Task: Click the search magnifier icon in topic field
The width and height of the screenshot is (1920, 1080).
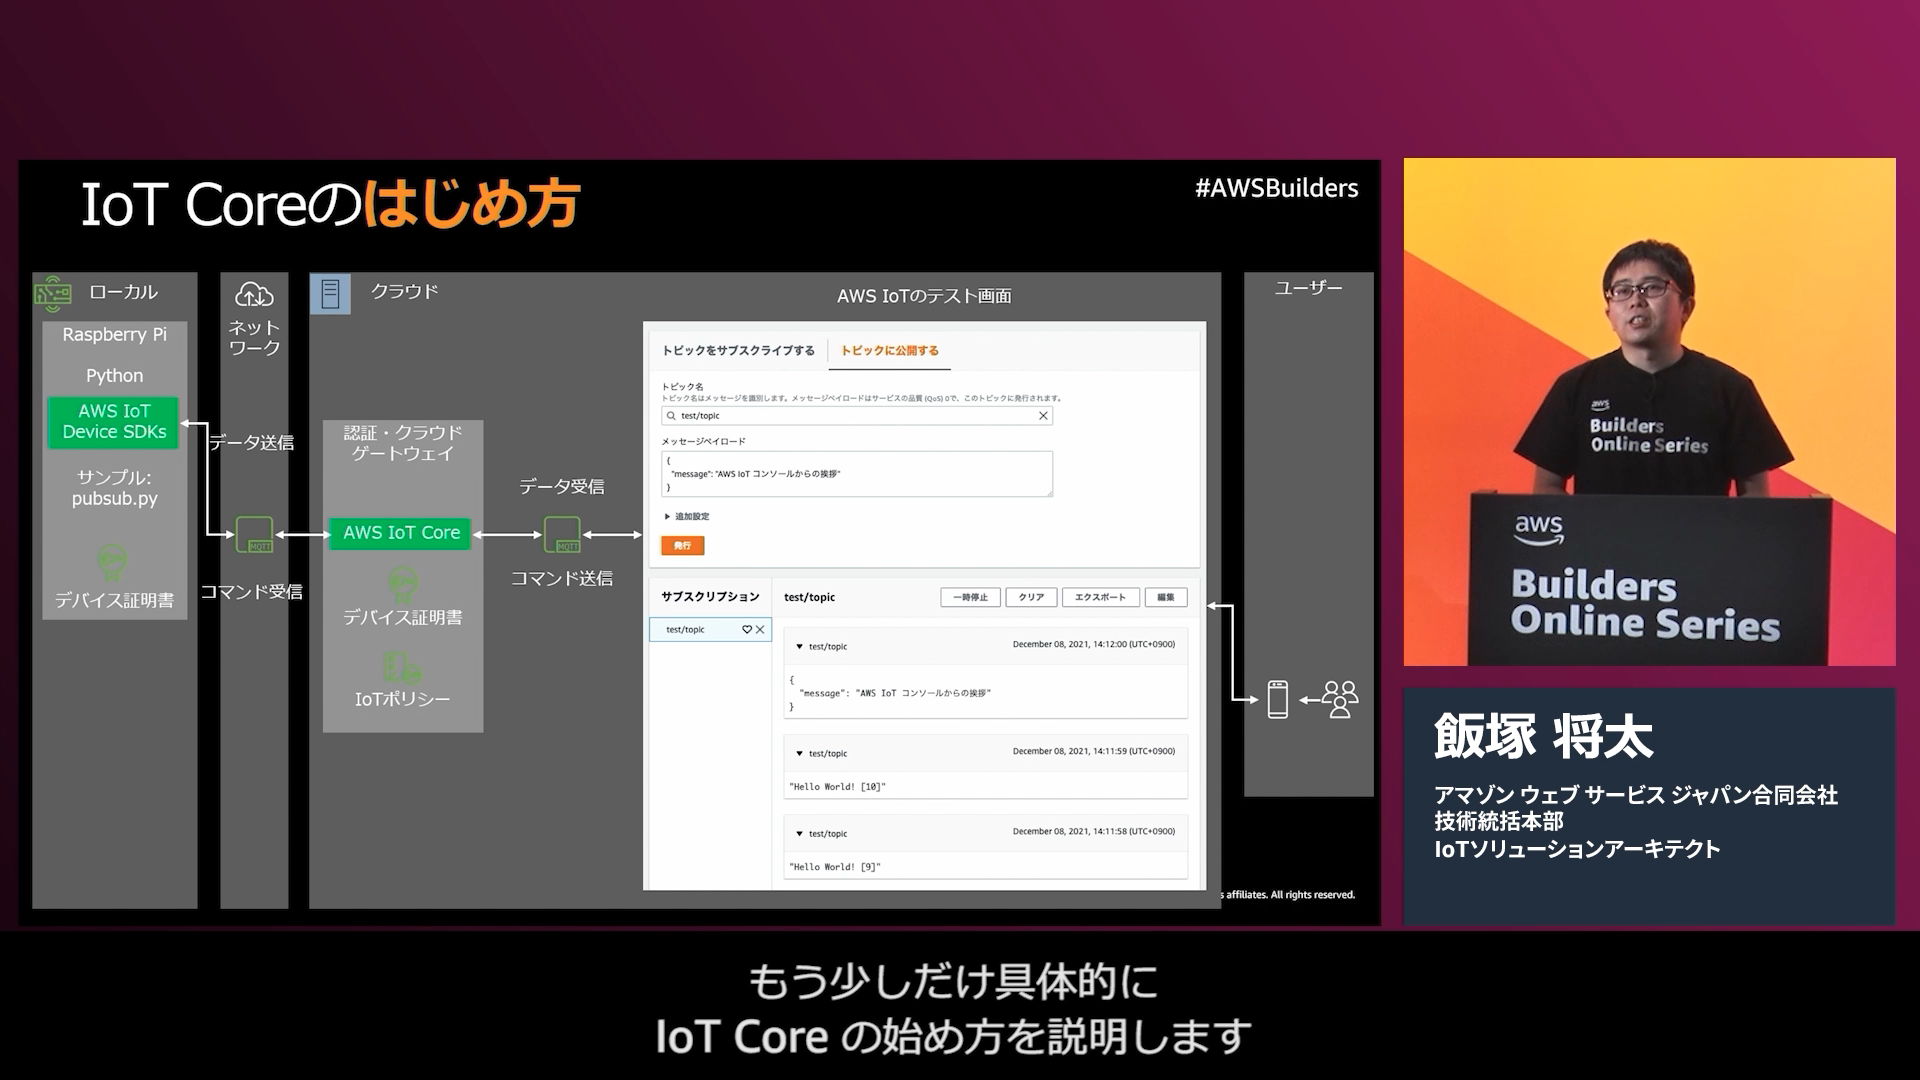Action: [x=671, y=416]
